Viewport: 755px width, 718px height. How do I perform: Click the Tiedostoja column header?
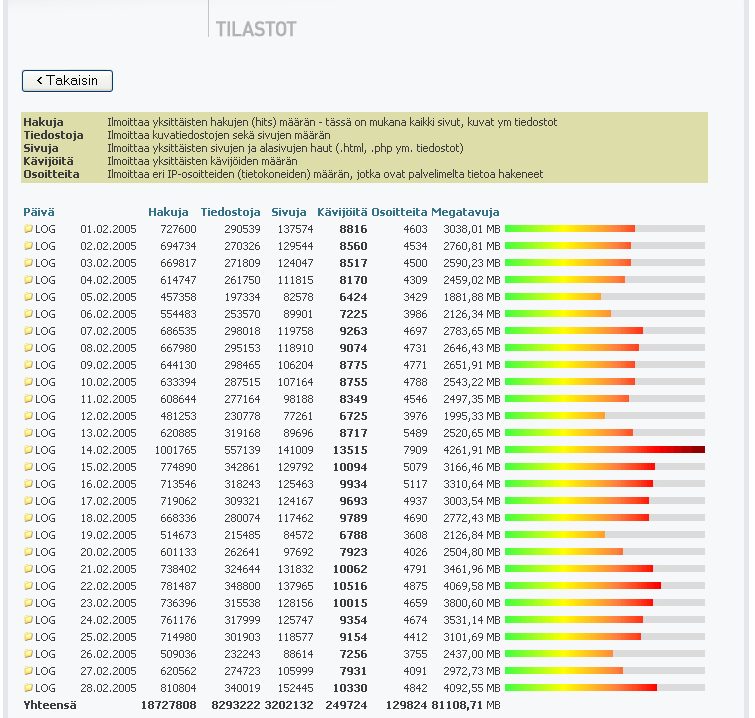[x=230, y=212]
